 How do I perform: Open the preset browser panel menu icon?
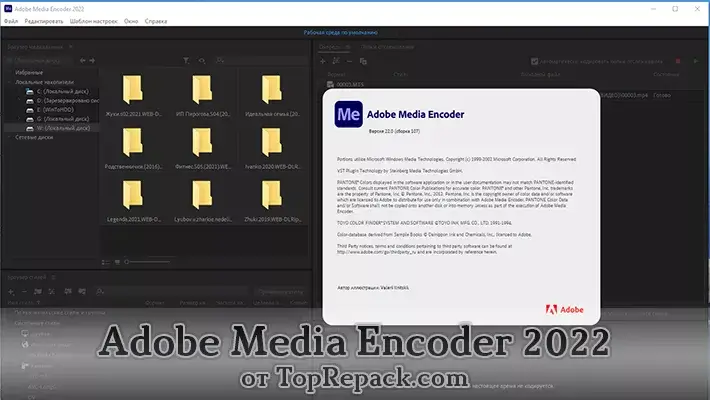53,277
